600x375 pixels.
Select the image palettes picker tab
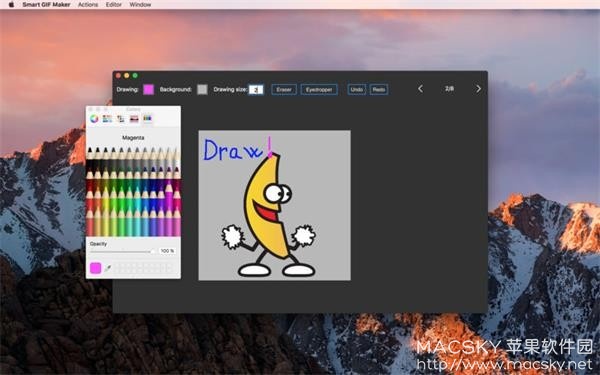[x=134, y=119]
